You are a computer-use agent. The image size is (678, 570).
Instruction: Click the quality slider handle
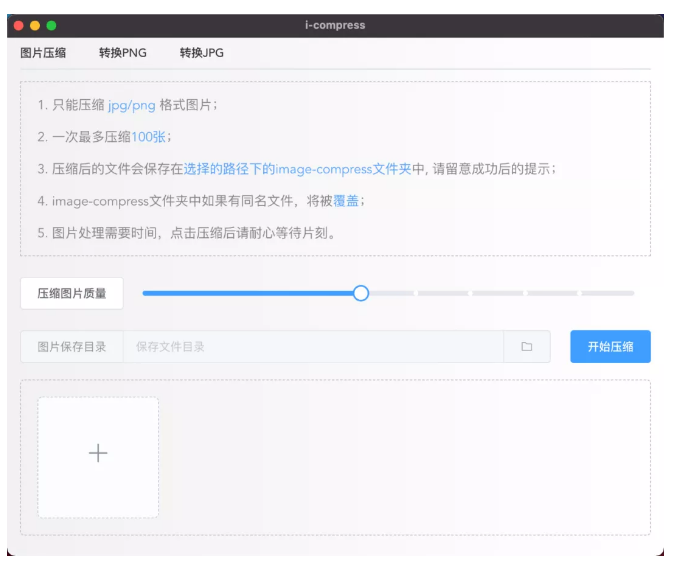coord(361,293)
